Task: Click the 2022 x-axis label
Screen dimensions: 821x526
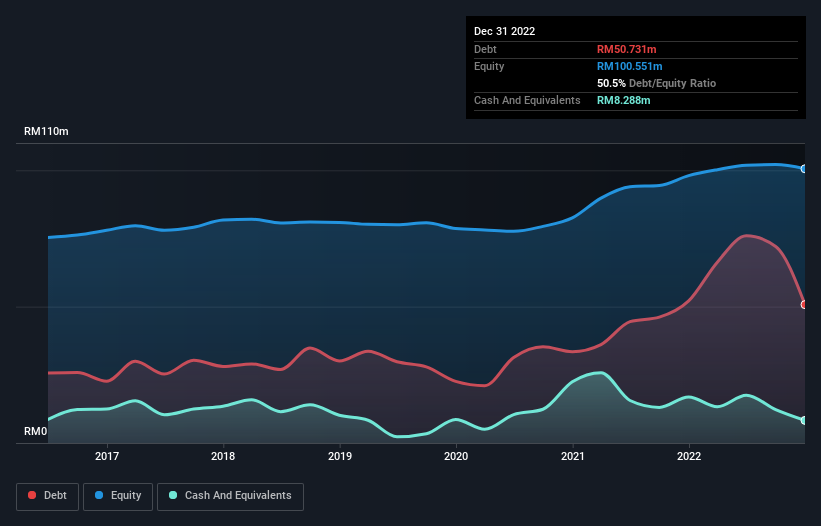Action: (x=689, y=456)
